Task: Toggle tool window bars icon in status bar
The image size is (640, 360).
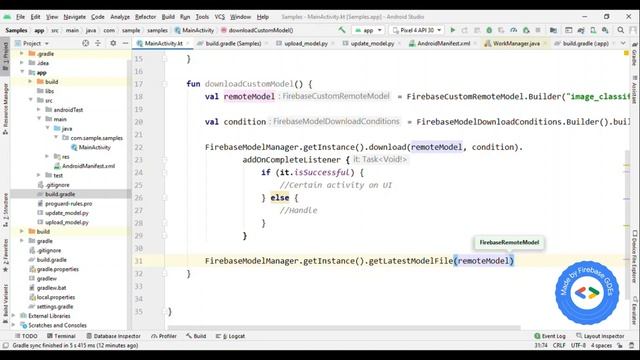Action: 6,346
